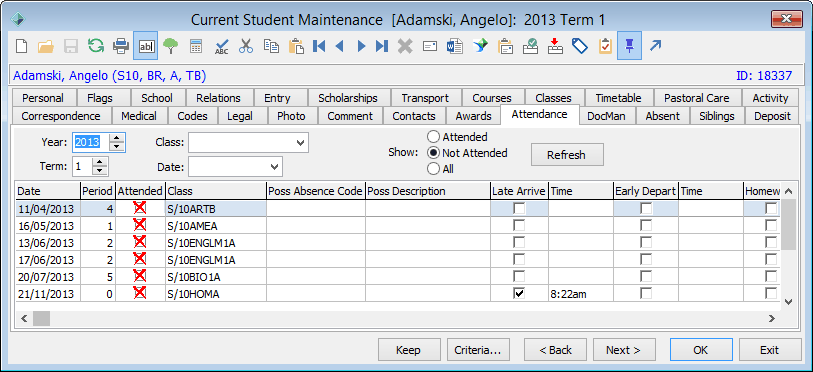Increase Term with up spinner

tap(100, 162)
